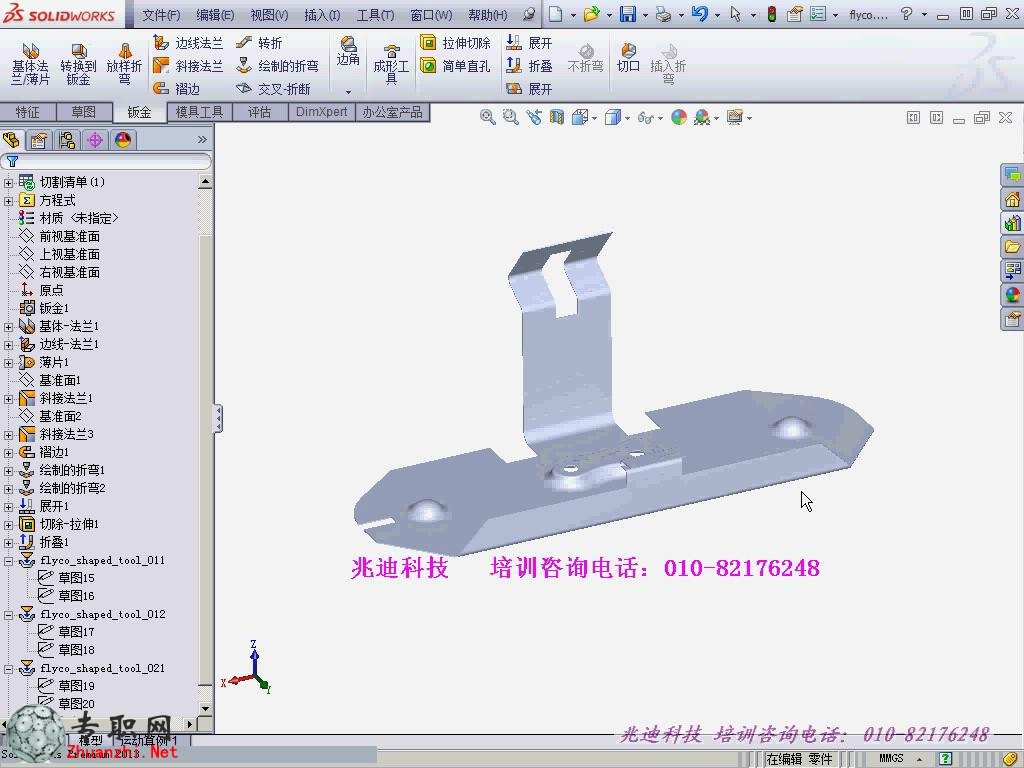
Task: Open the 文件(F) menu
Action: click(161, 14)
